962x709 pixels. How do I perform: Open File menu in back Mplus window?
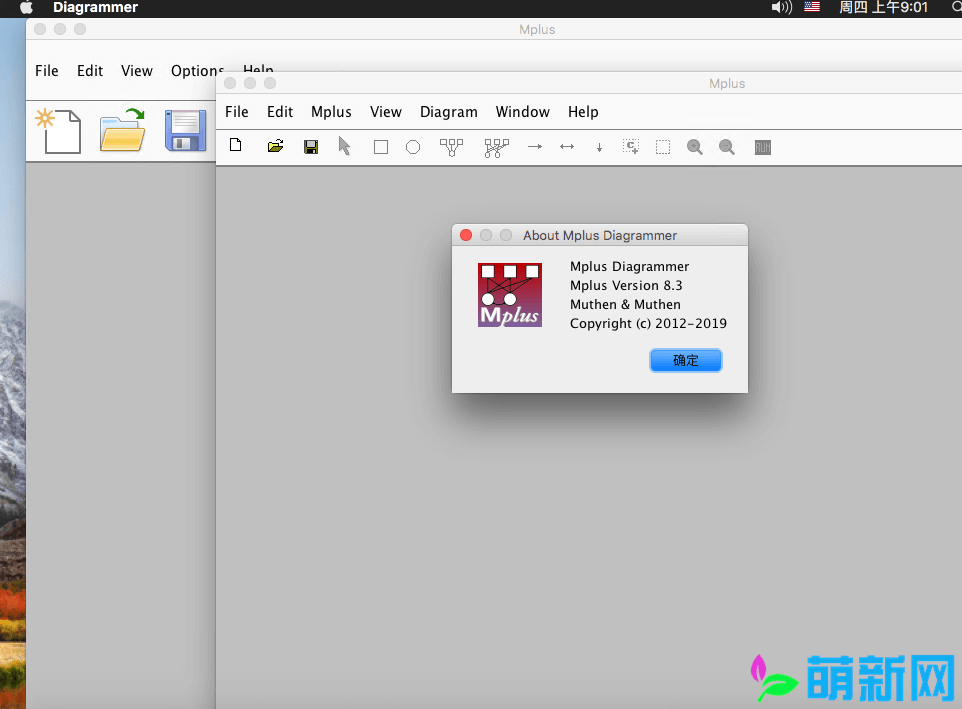pyautogui.click(x=47, y=71)
